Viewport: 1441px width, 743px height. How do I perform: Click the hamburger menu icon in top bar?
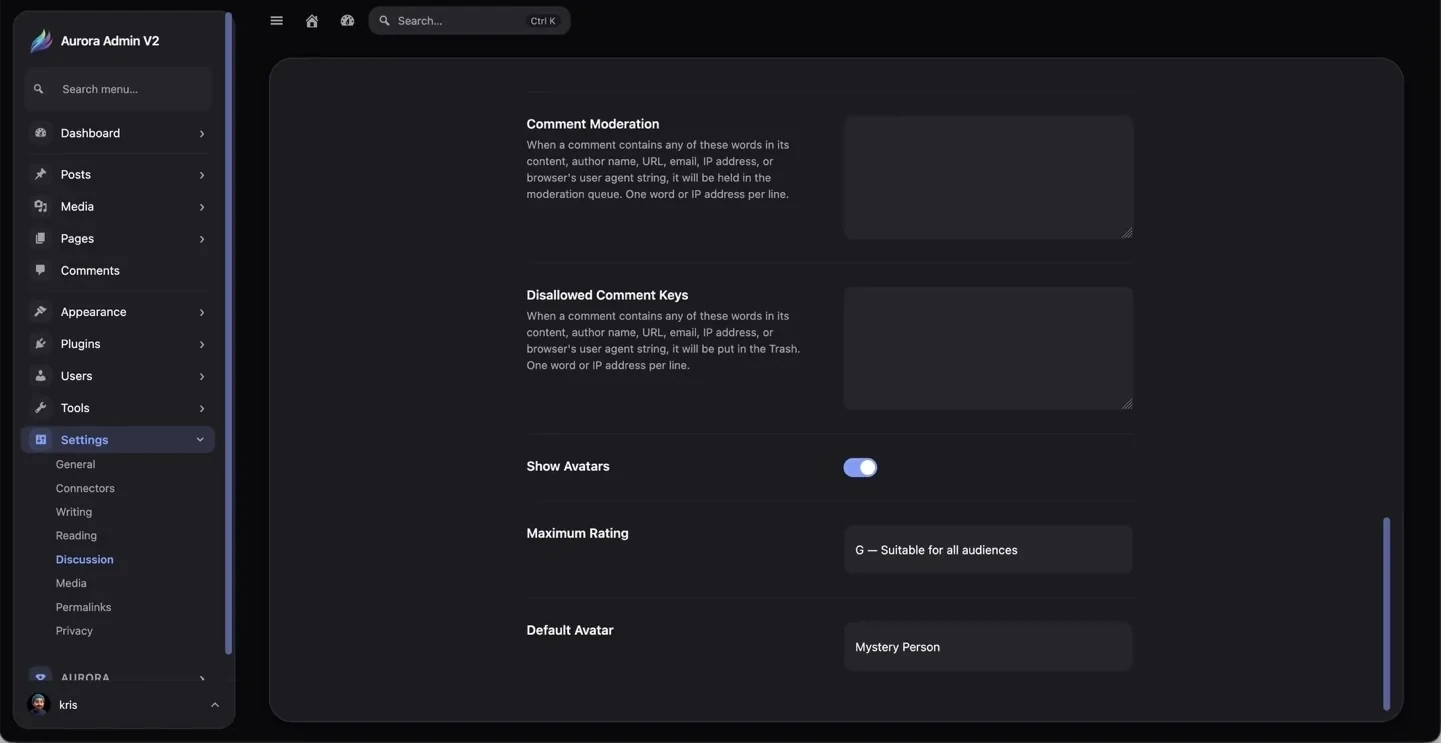point(277,21)
